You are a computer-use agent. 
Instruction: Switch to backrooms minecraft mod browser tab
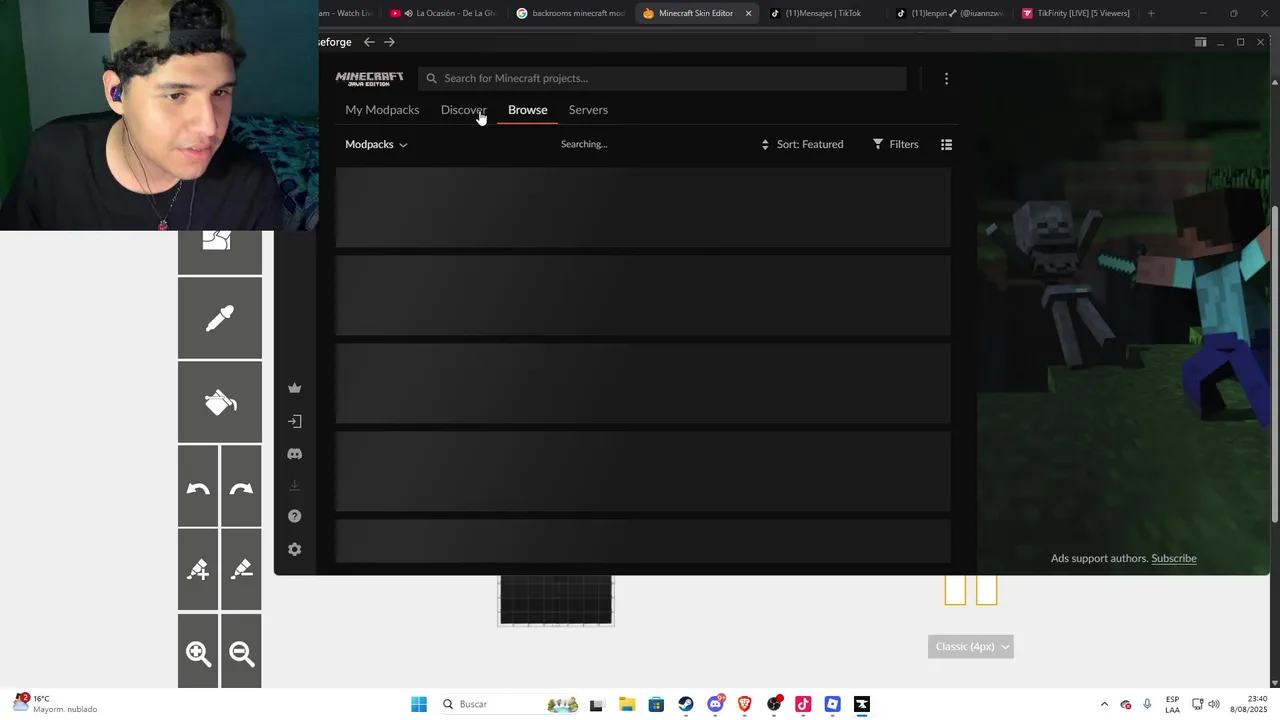click(571, 13)
